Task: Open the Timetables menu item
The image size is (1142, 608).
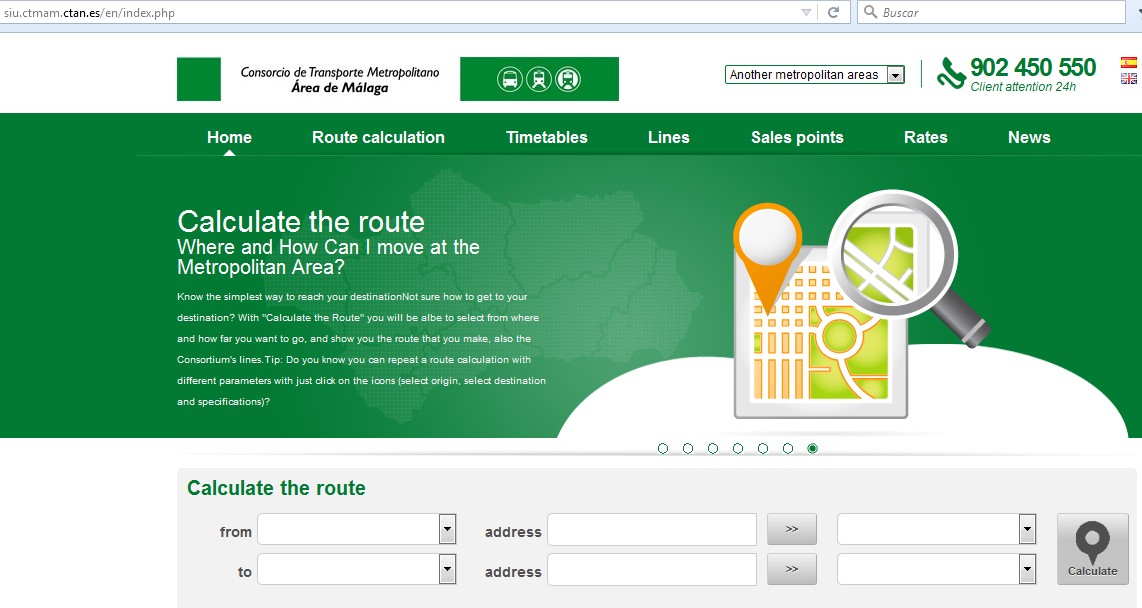Action: (546, 138)
